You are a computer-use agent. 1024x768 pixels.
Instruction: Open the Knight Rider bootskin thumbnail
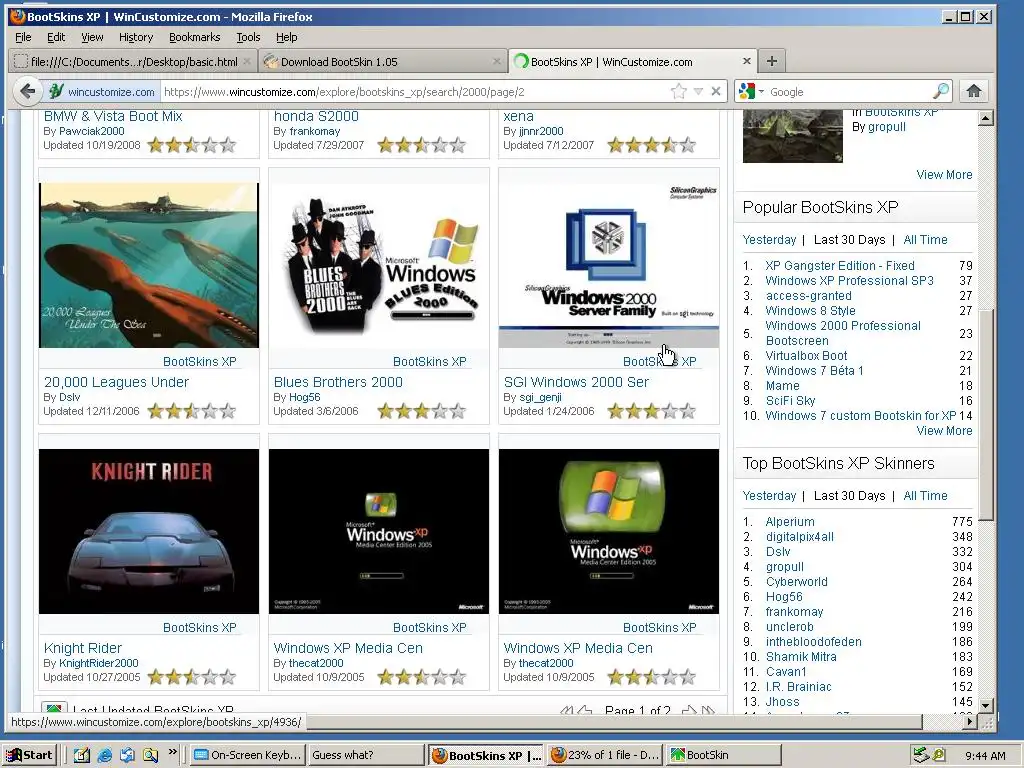pyautogui.click(x=149, y=532)
